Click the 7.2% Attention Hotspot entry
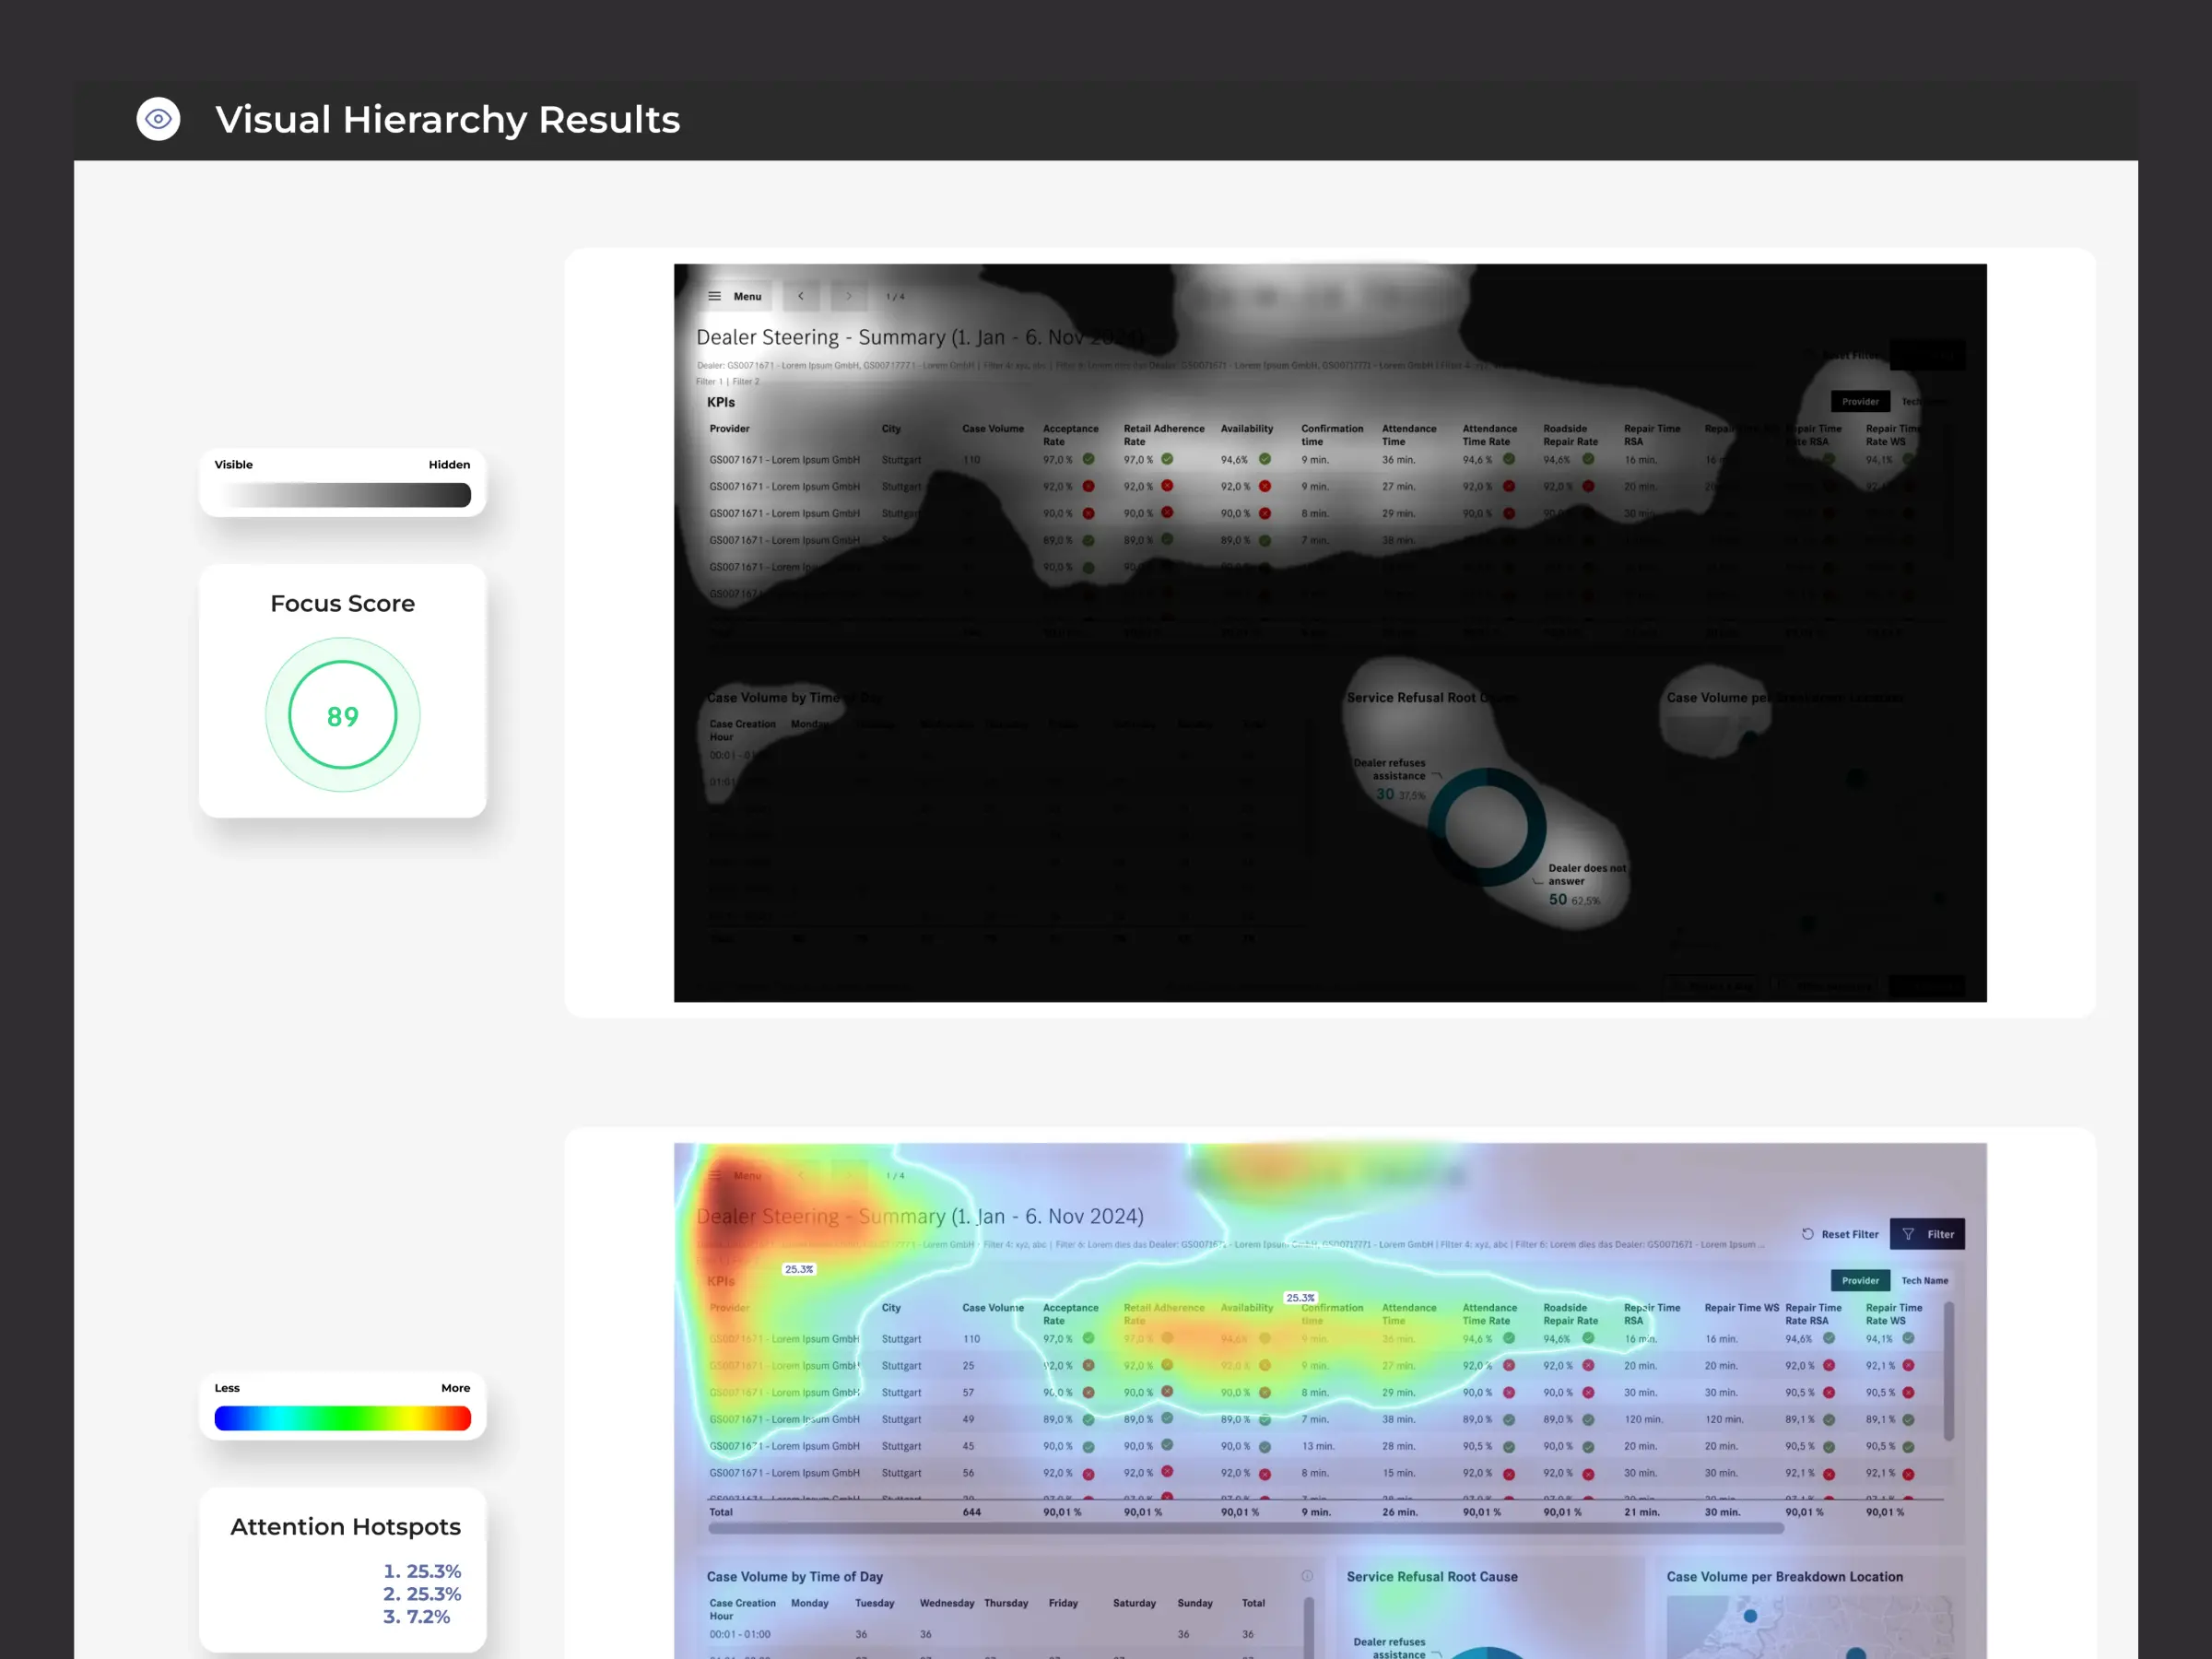The image size is (2212, 1659). pyautogui.click(x=416, y=1616)
